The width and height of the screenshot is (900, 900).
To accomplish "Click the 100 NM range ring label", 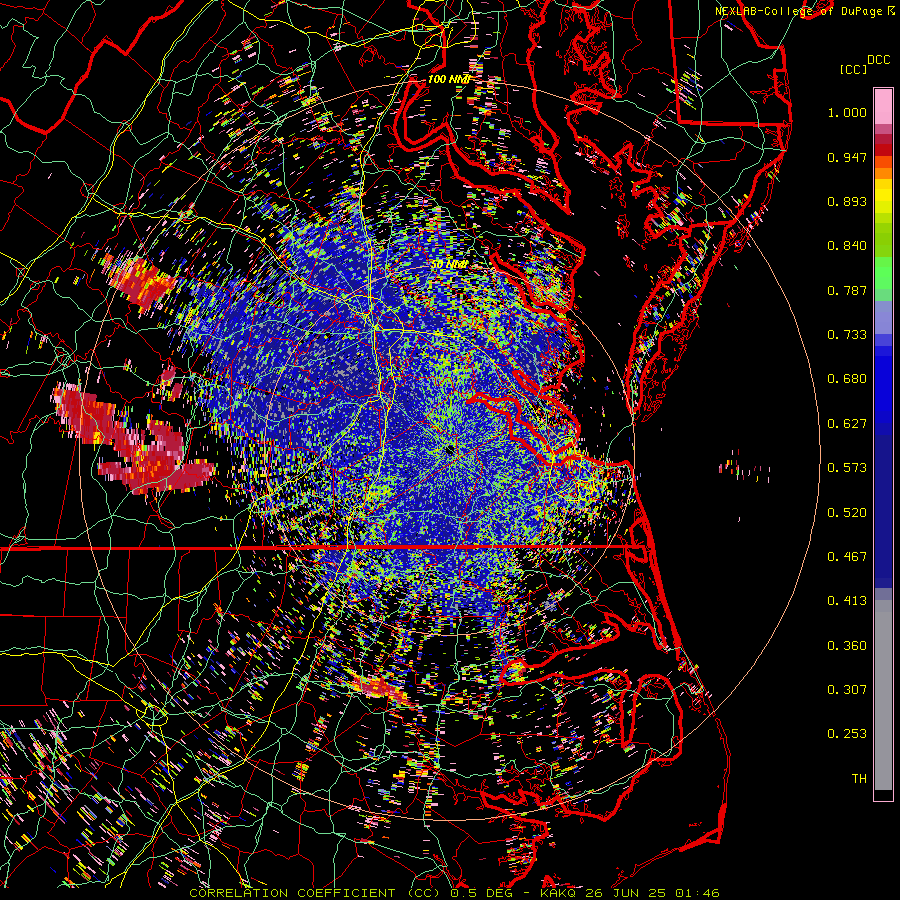I will tap(449, 79).
